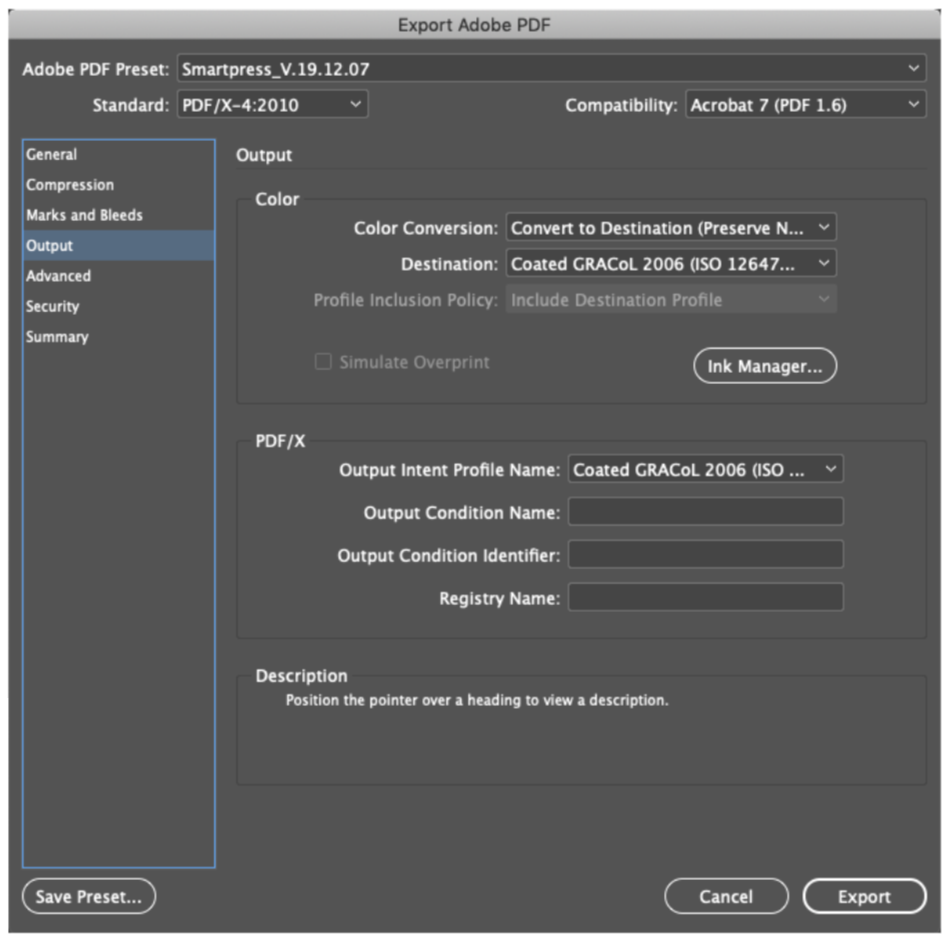Toggle the Simulate Overprint checkbox
This screenshot has width=948, height=942.
(x=323, y=362)
